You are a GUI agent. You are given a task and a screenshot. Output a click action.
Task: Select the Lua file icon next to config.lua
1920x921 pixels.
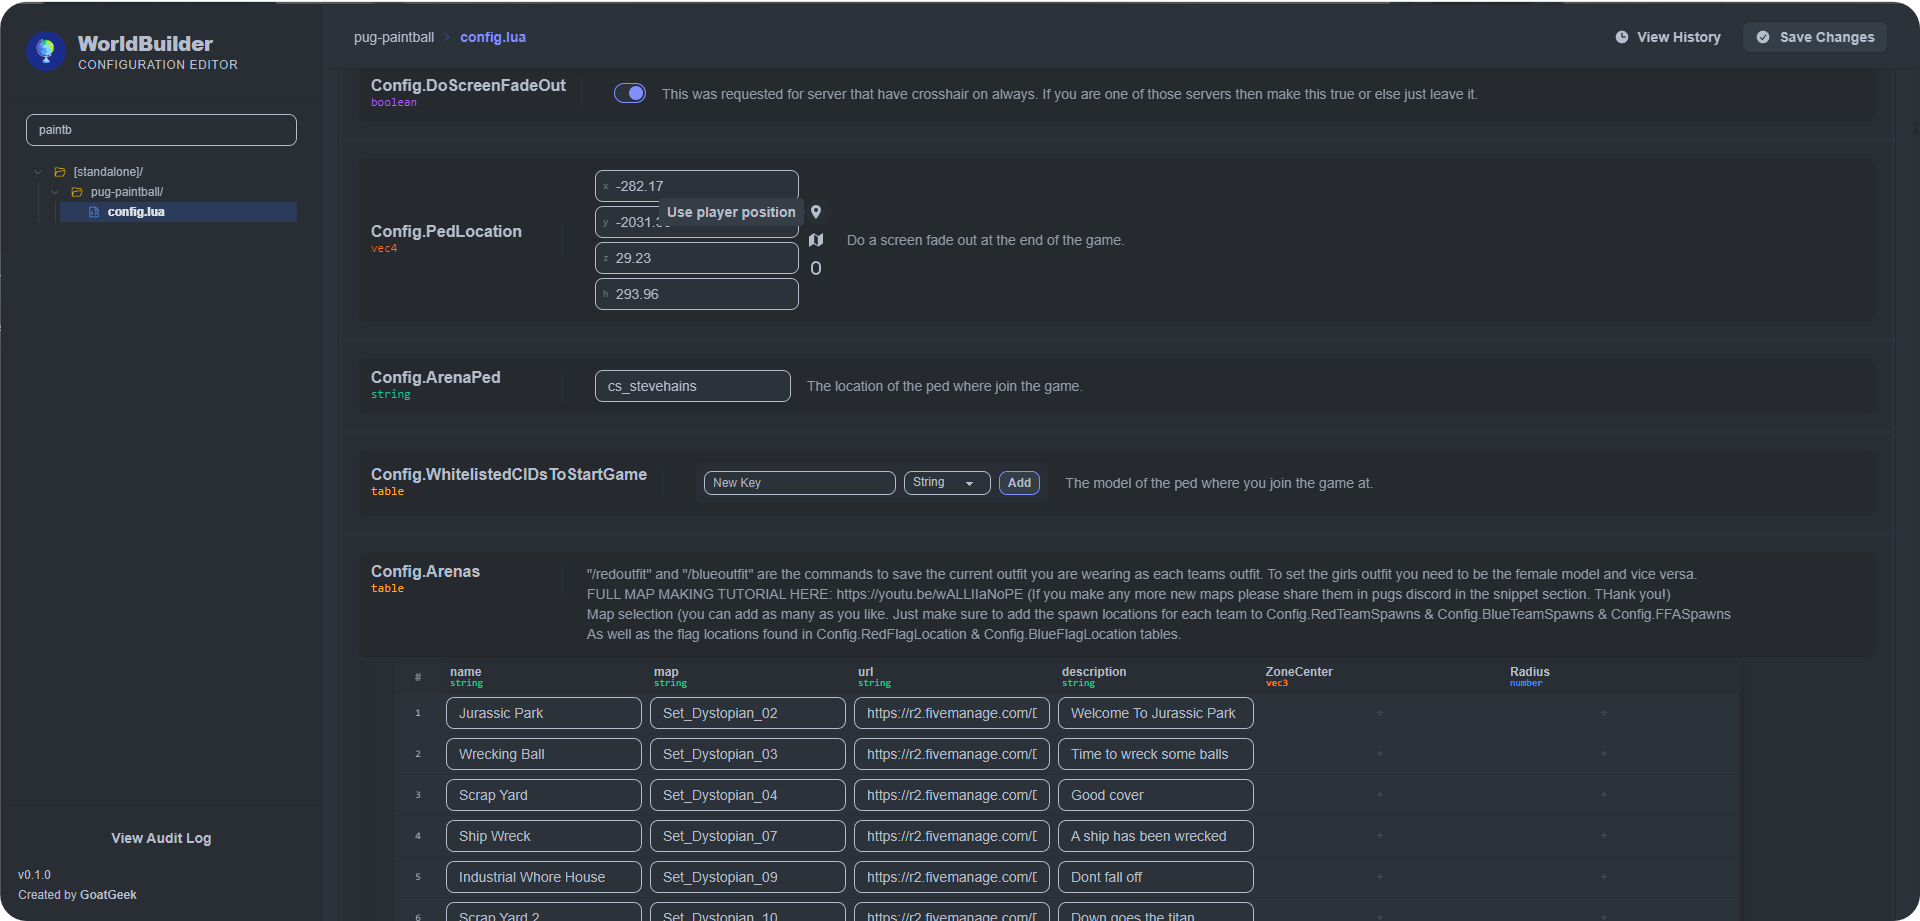[93, 211]
